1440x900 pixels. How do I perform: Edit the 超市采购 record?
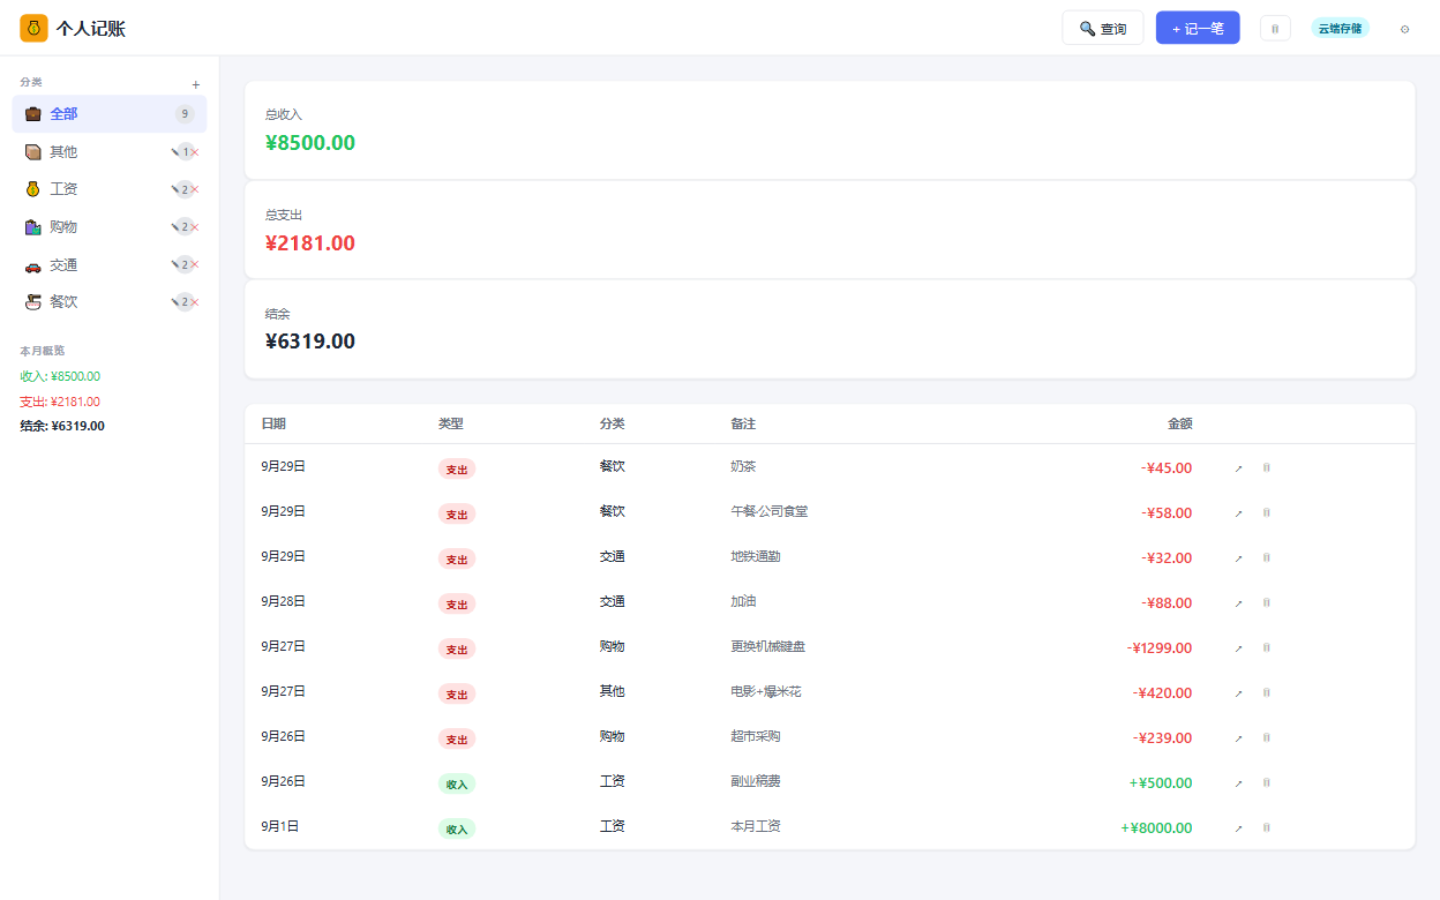pos(1239,738)
